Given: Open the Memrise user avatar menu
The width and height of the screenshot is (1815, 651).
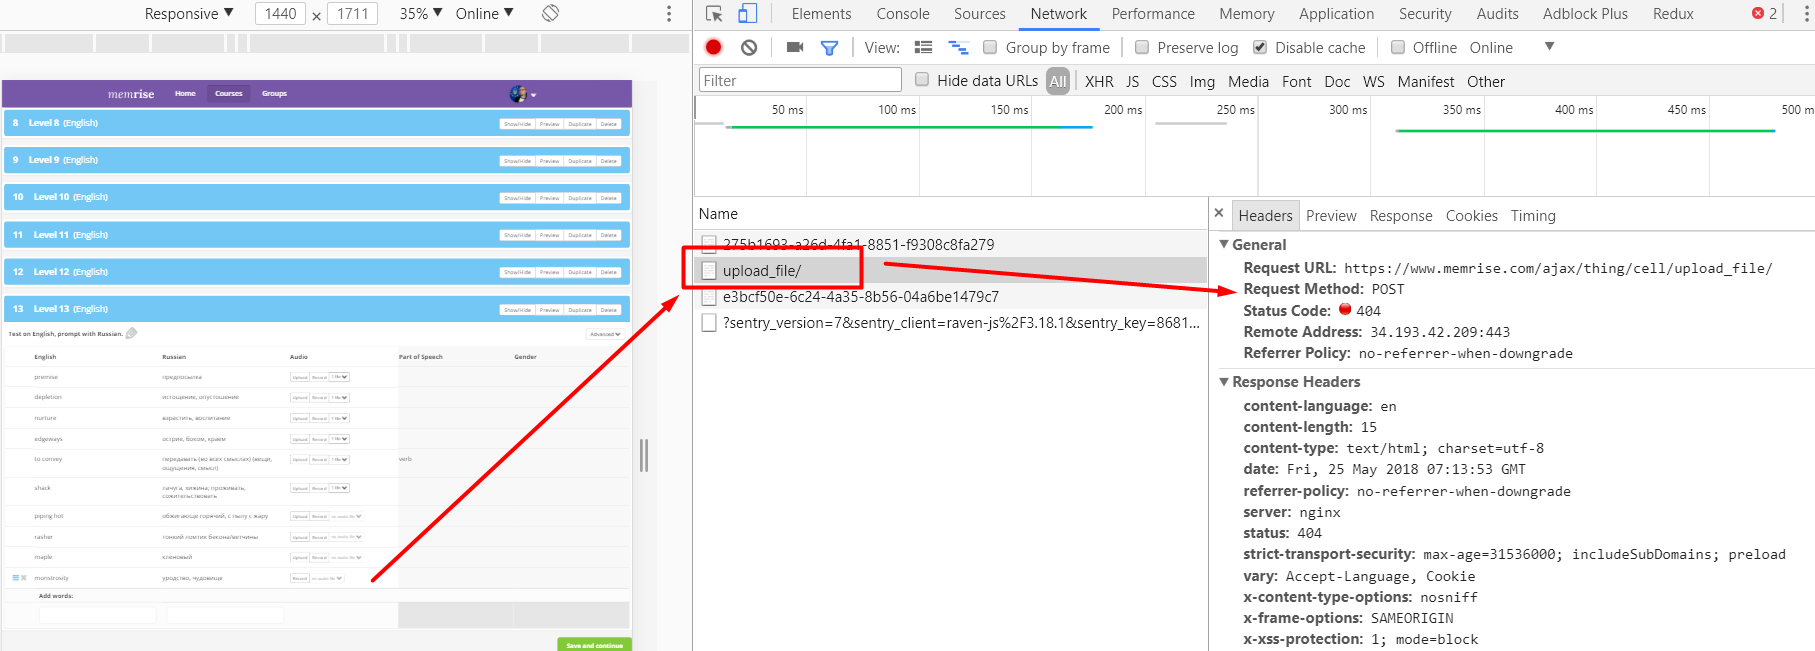Looking at the screenshot, I should point(523,94).
